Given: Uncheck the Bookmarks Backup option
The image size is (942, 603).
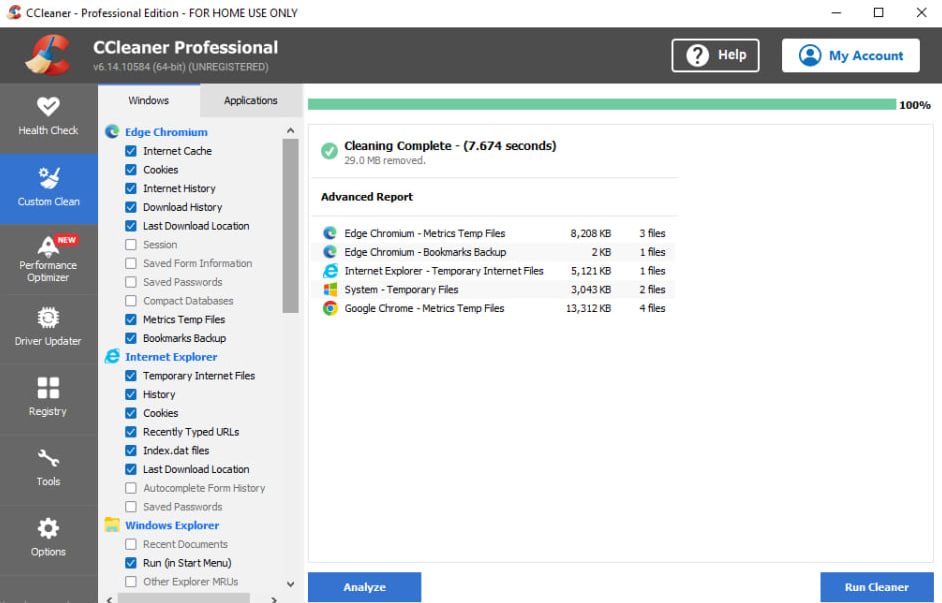Looking at the screenshot, I should point(130,338).
